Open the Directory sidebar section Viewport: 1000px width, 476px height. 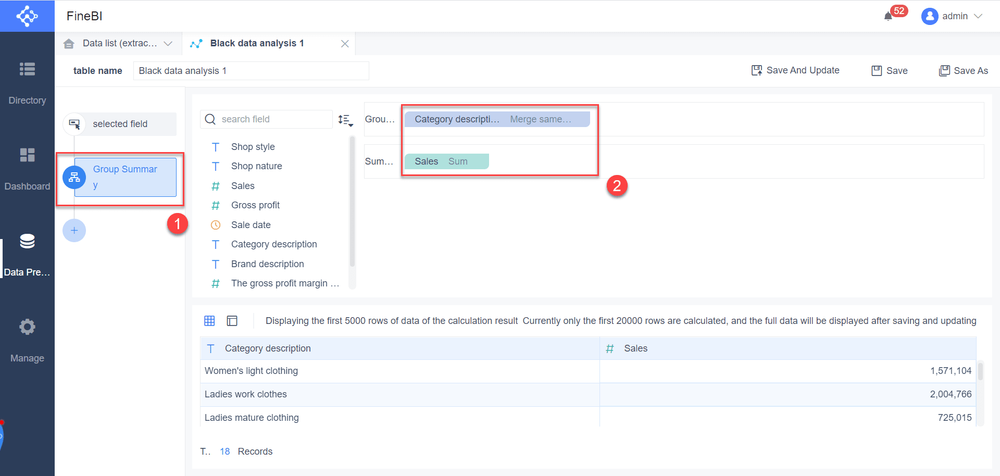coord(27,82)
